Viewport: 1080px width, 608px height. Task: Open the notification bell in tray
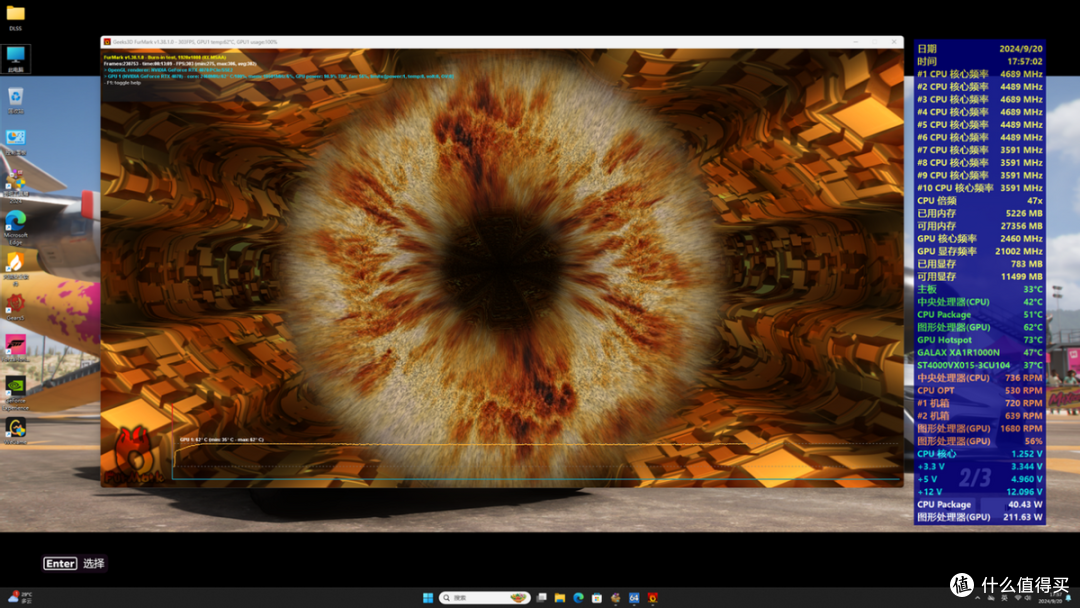click(x=1069, y=598)
